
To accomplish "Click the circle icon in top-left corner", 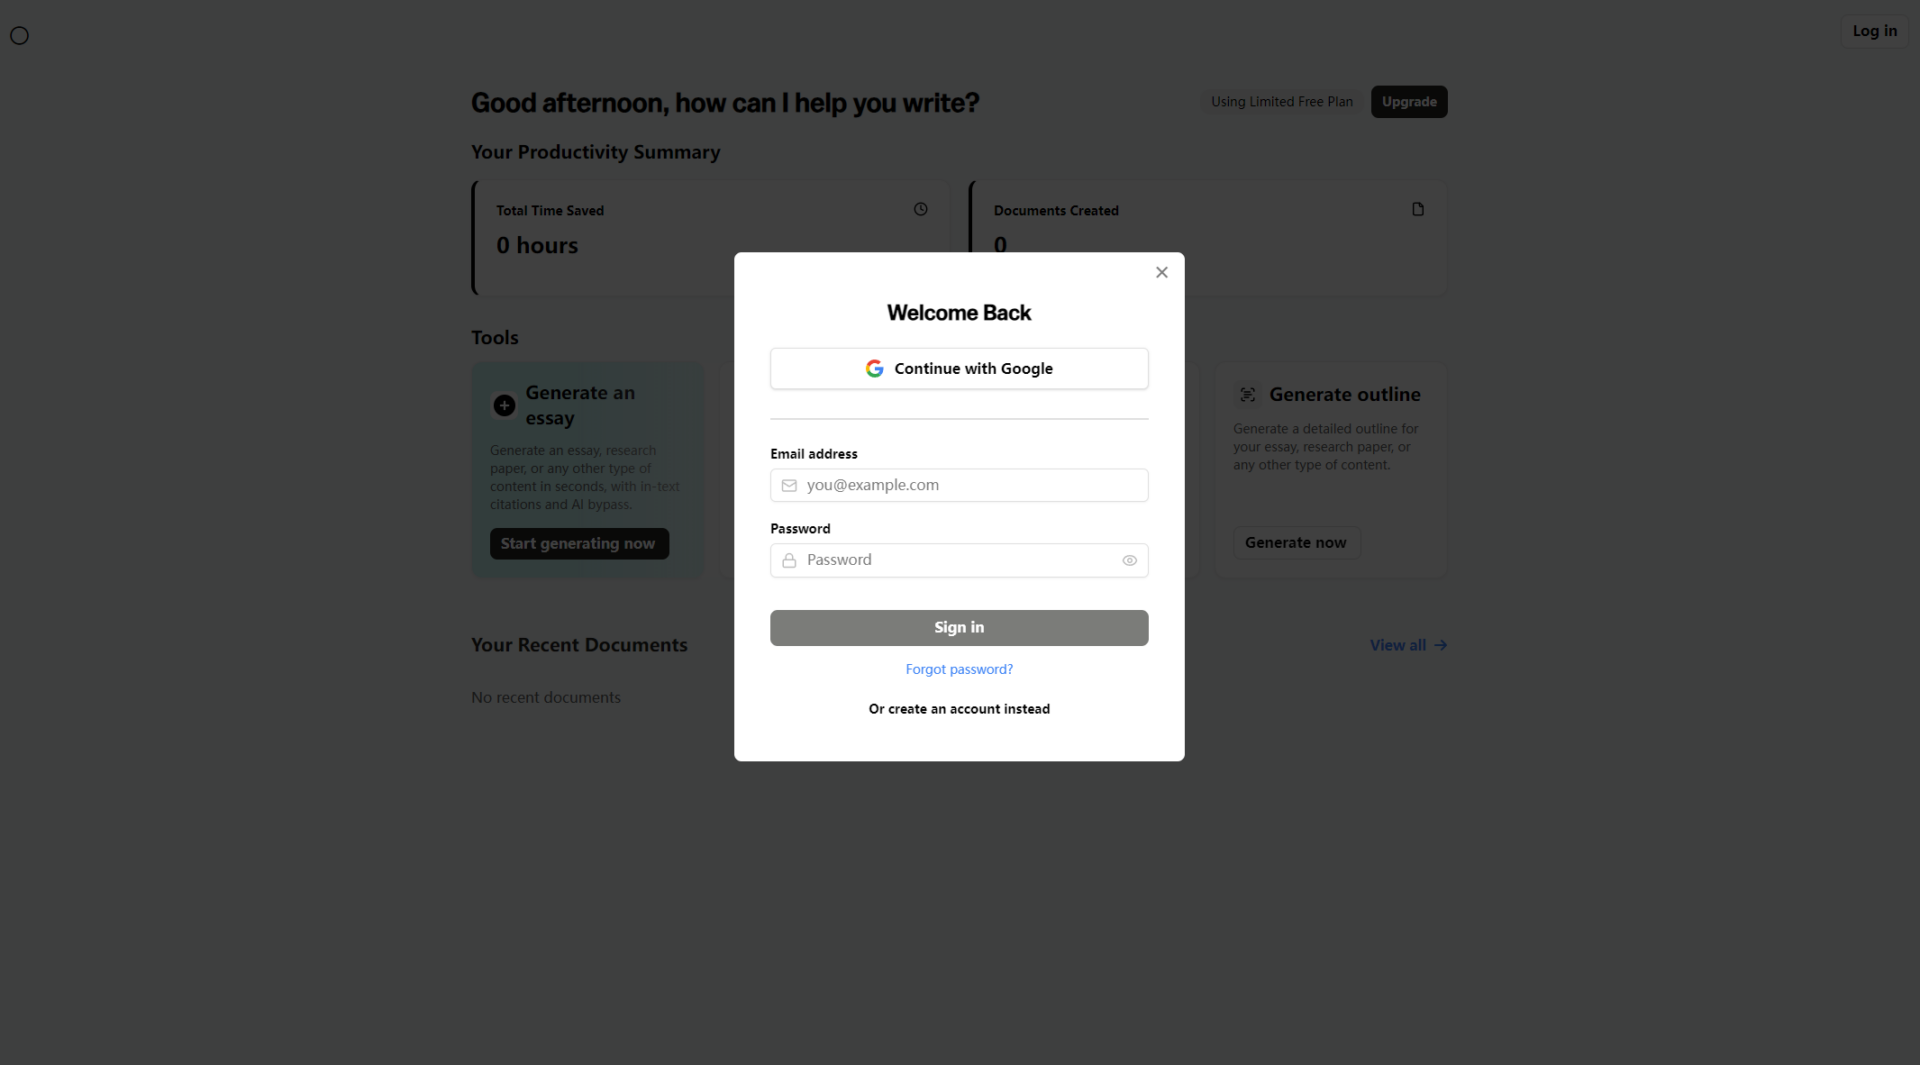I will click(19, 36).
